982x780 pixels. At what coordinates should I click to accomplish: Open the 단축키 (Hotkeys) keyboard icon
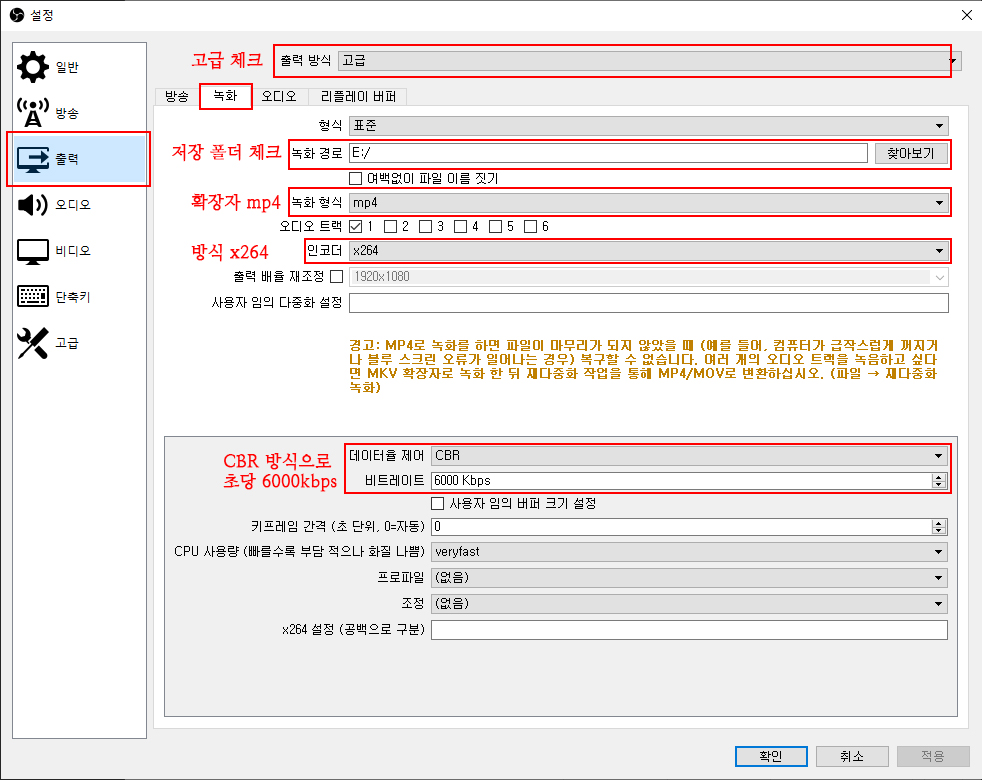(x=33, y=296)
